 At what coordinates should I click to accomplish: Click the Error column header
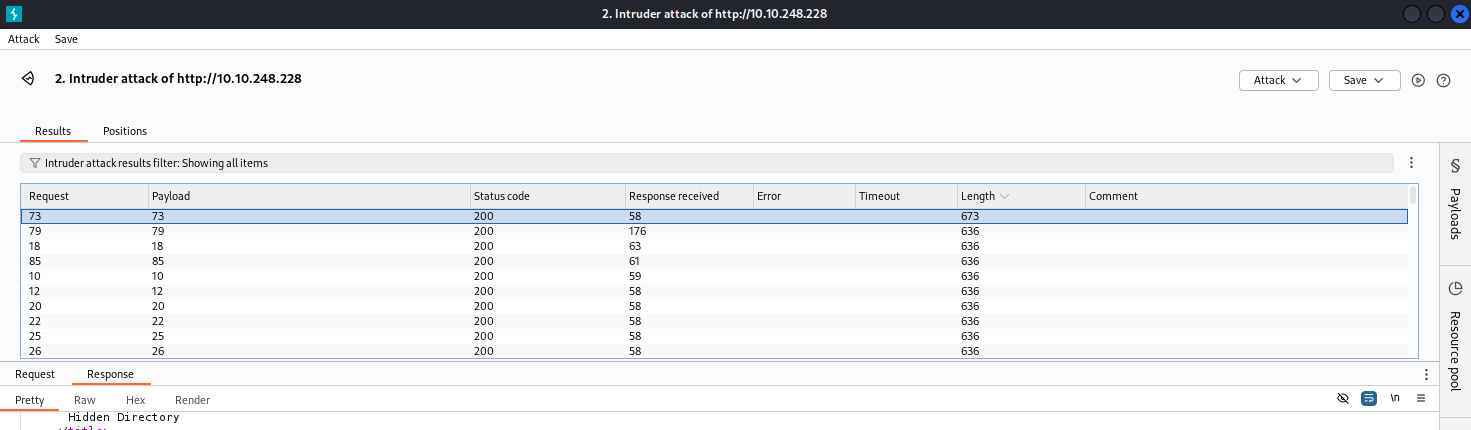(804, 196)
